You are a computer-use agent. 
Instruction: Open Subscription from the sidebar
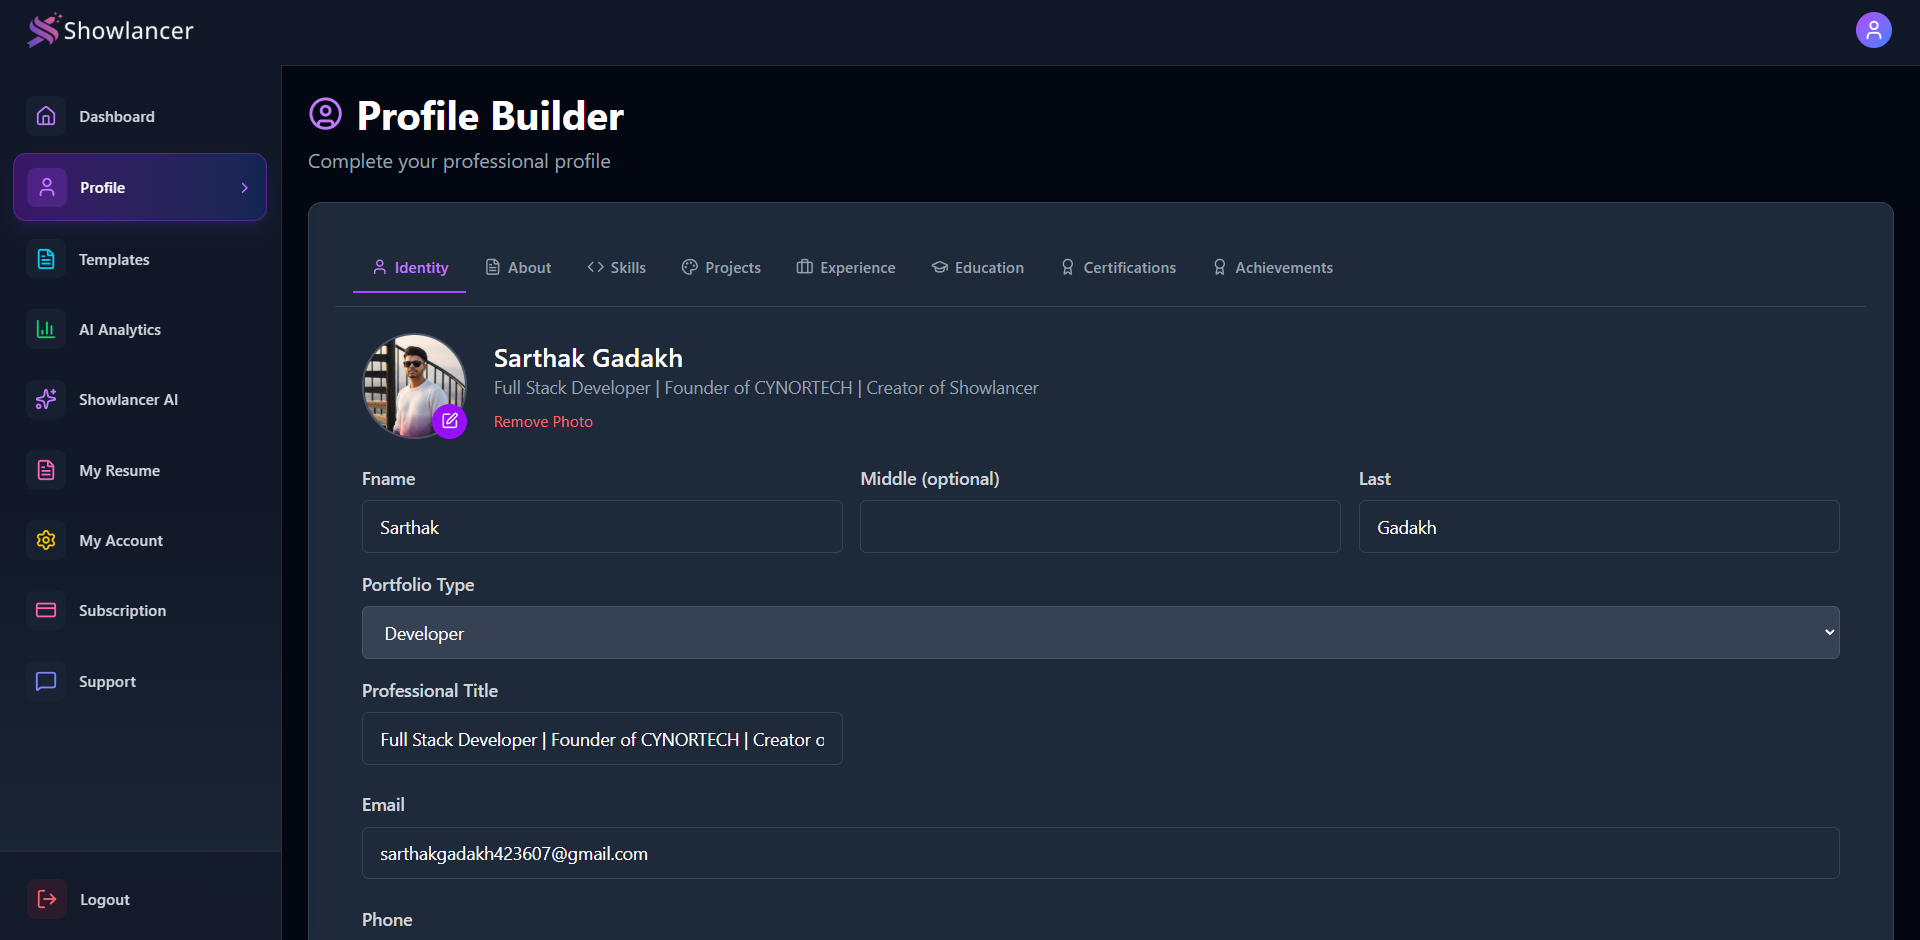[140, 610]
